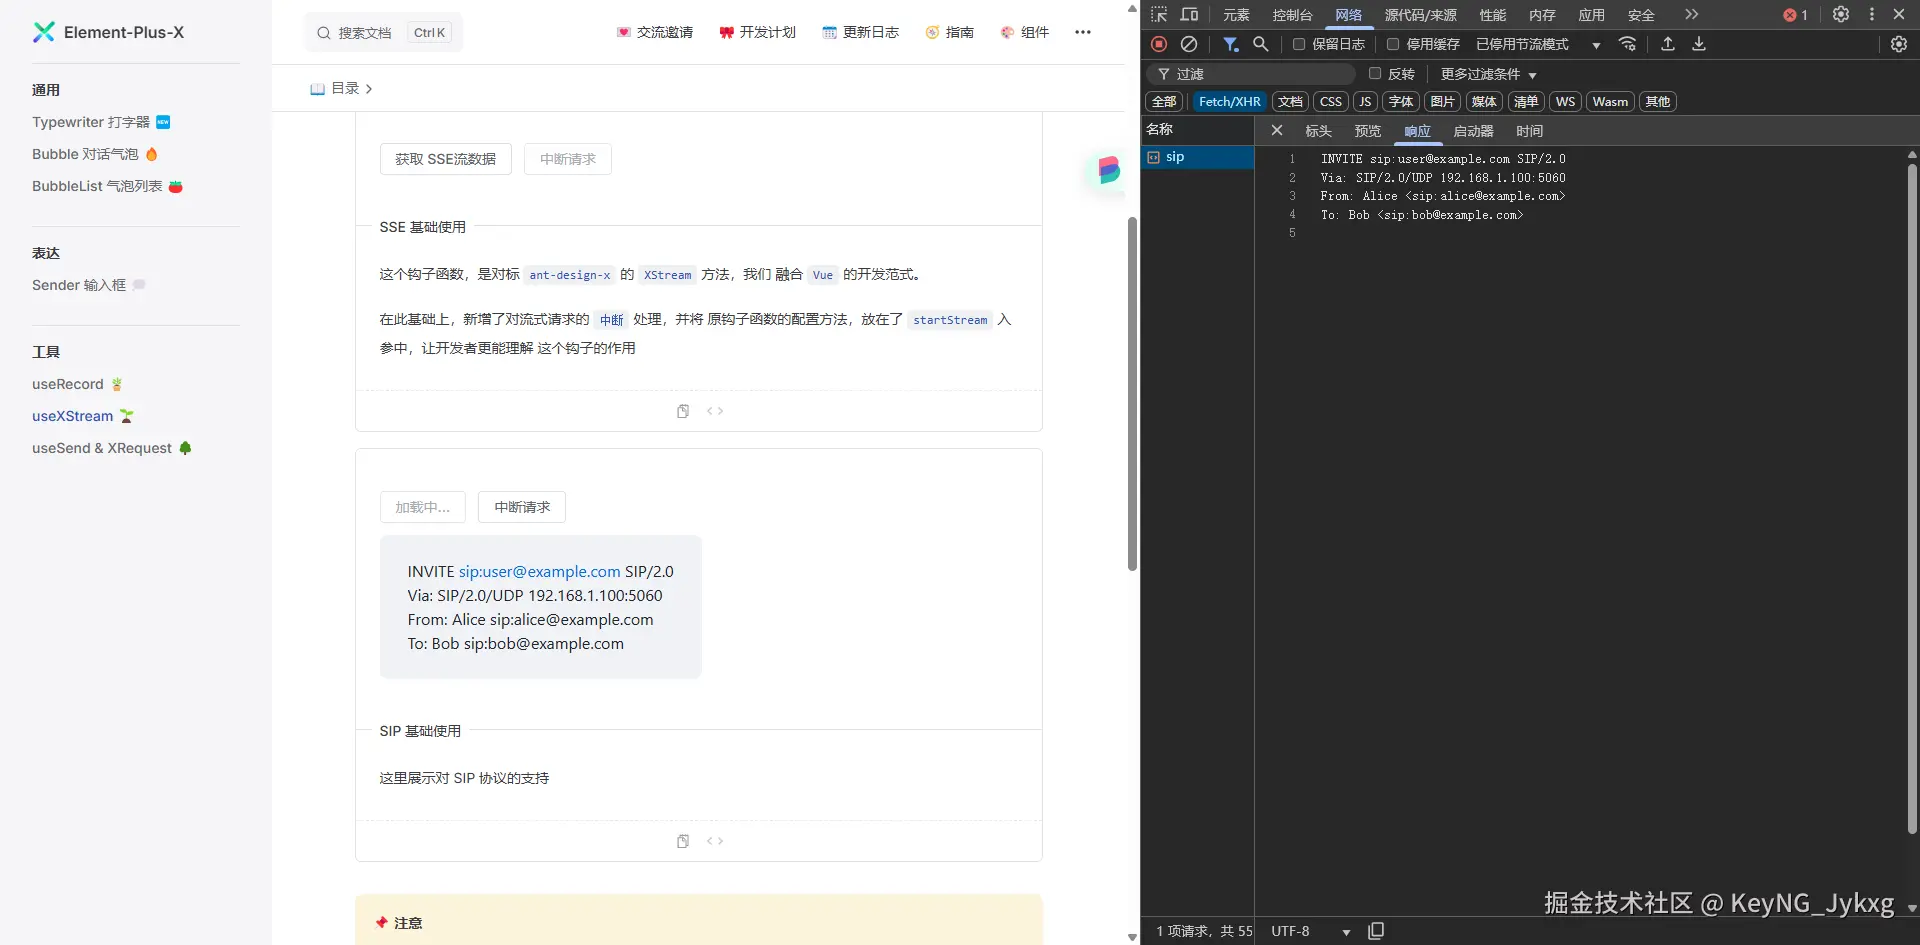Toggle the Fetch/XHR request type filter

coord(1230,102)
